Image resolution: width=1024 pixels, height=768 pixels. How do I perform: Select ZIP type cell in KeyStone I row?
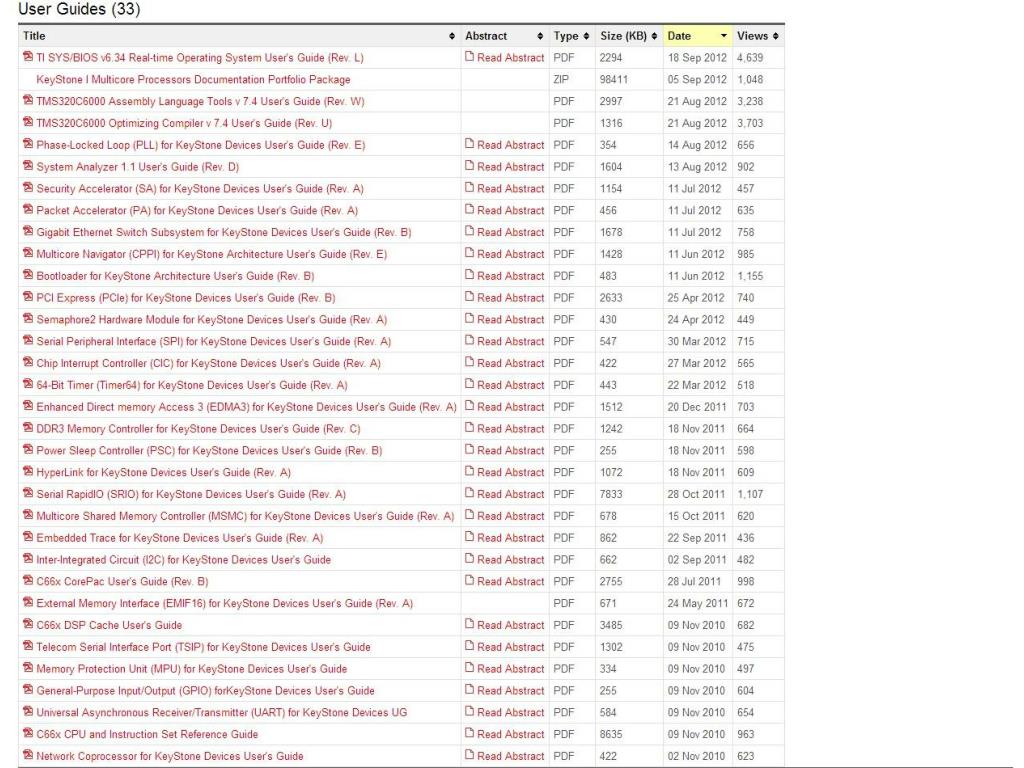pos(561,80)
